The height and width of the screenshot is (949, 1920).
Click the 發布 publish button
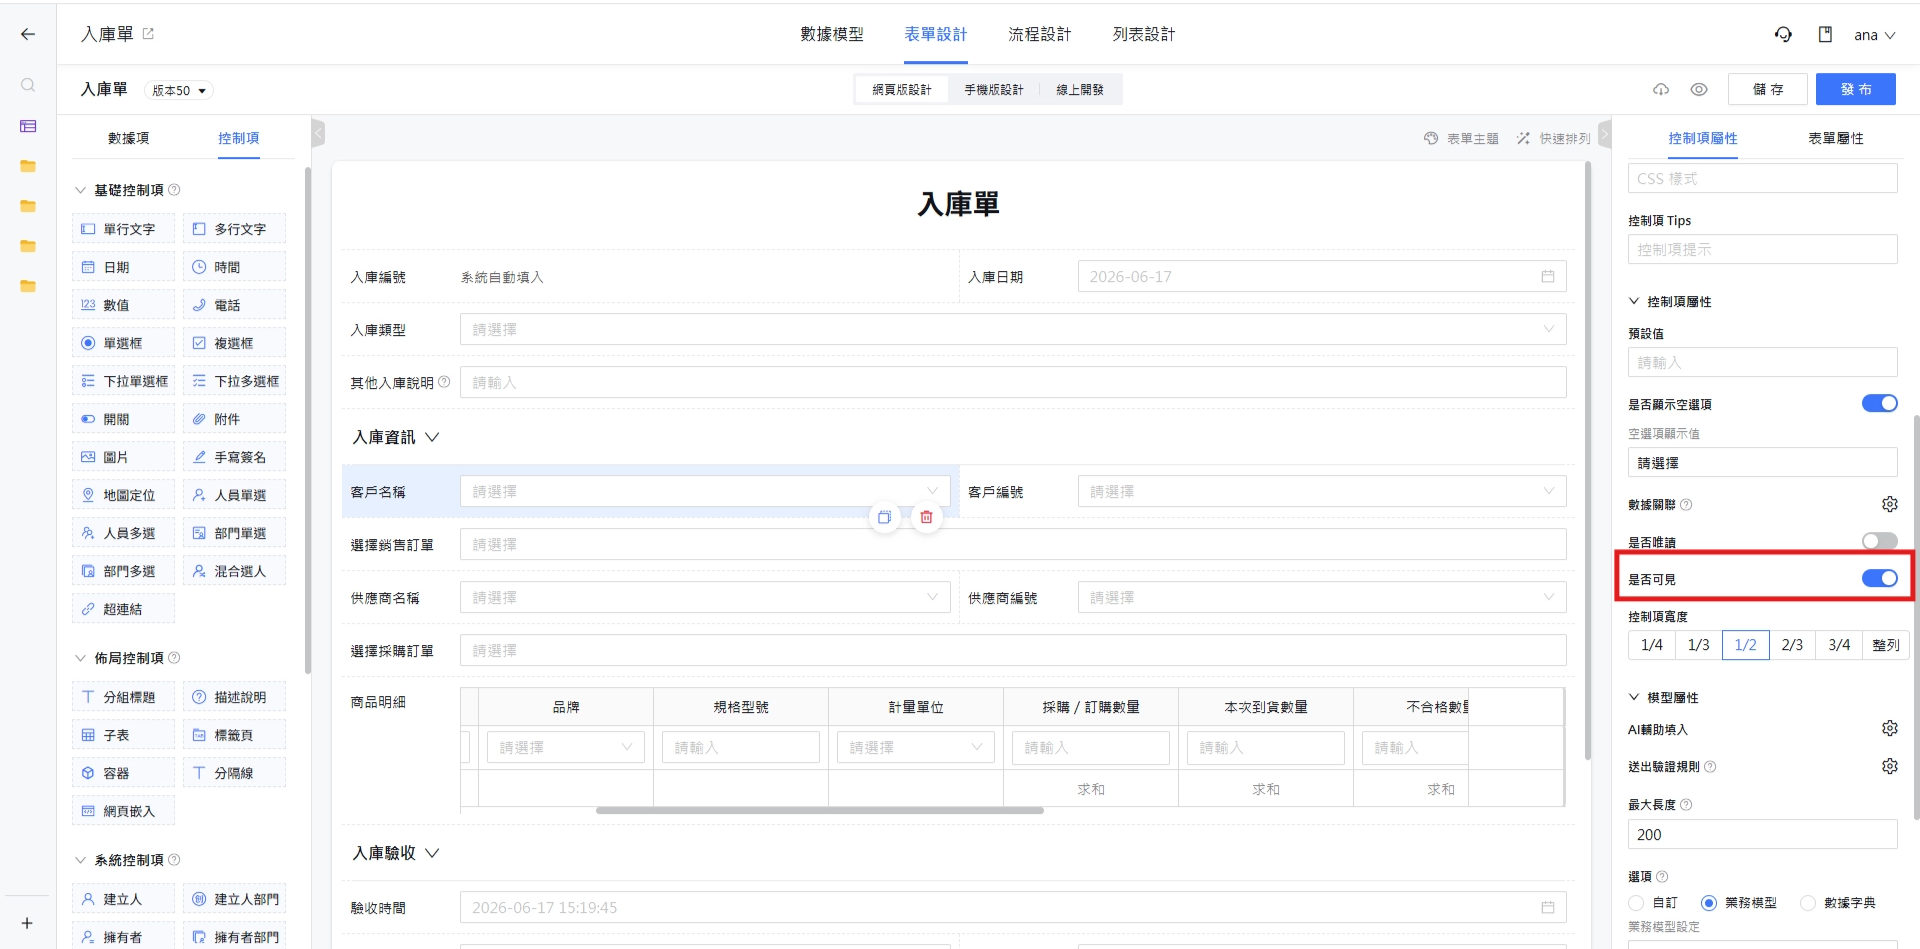pyautogui.click(x=1856, y=89)
